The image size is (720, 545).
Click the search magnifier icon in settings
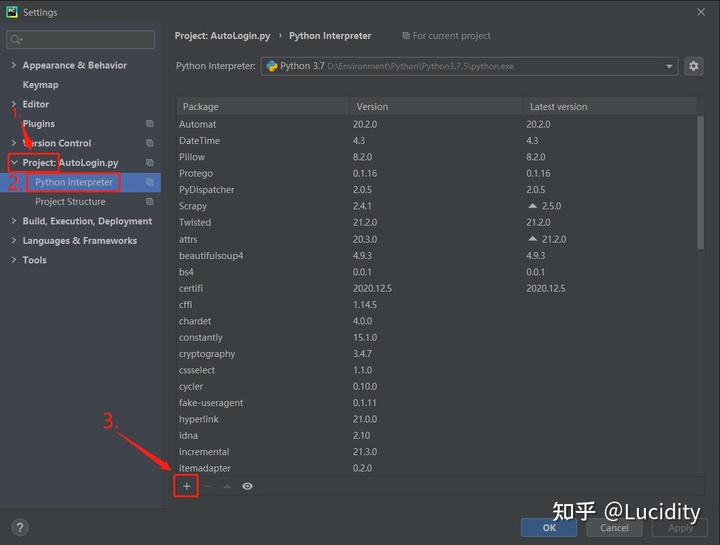(16, 39)
